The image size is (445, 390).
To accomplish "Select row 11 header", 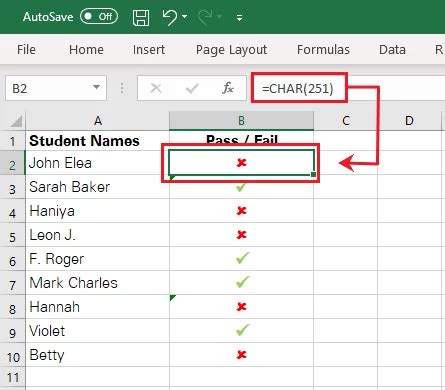I will 12,378.
